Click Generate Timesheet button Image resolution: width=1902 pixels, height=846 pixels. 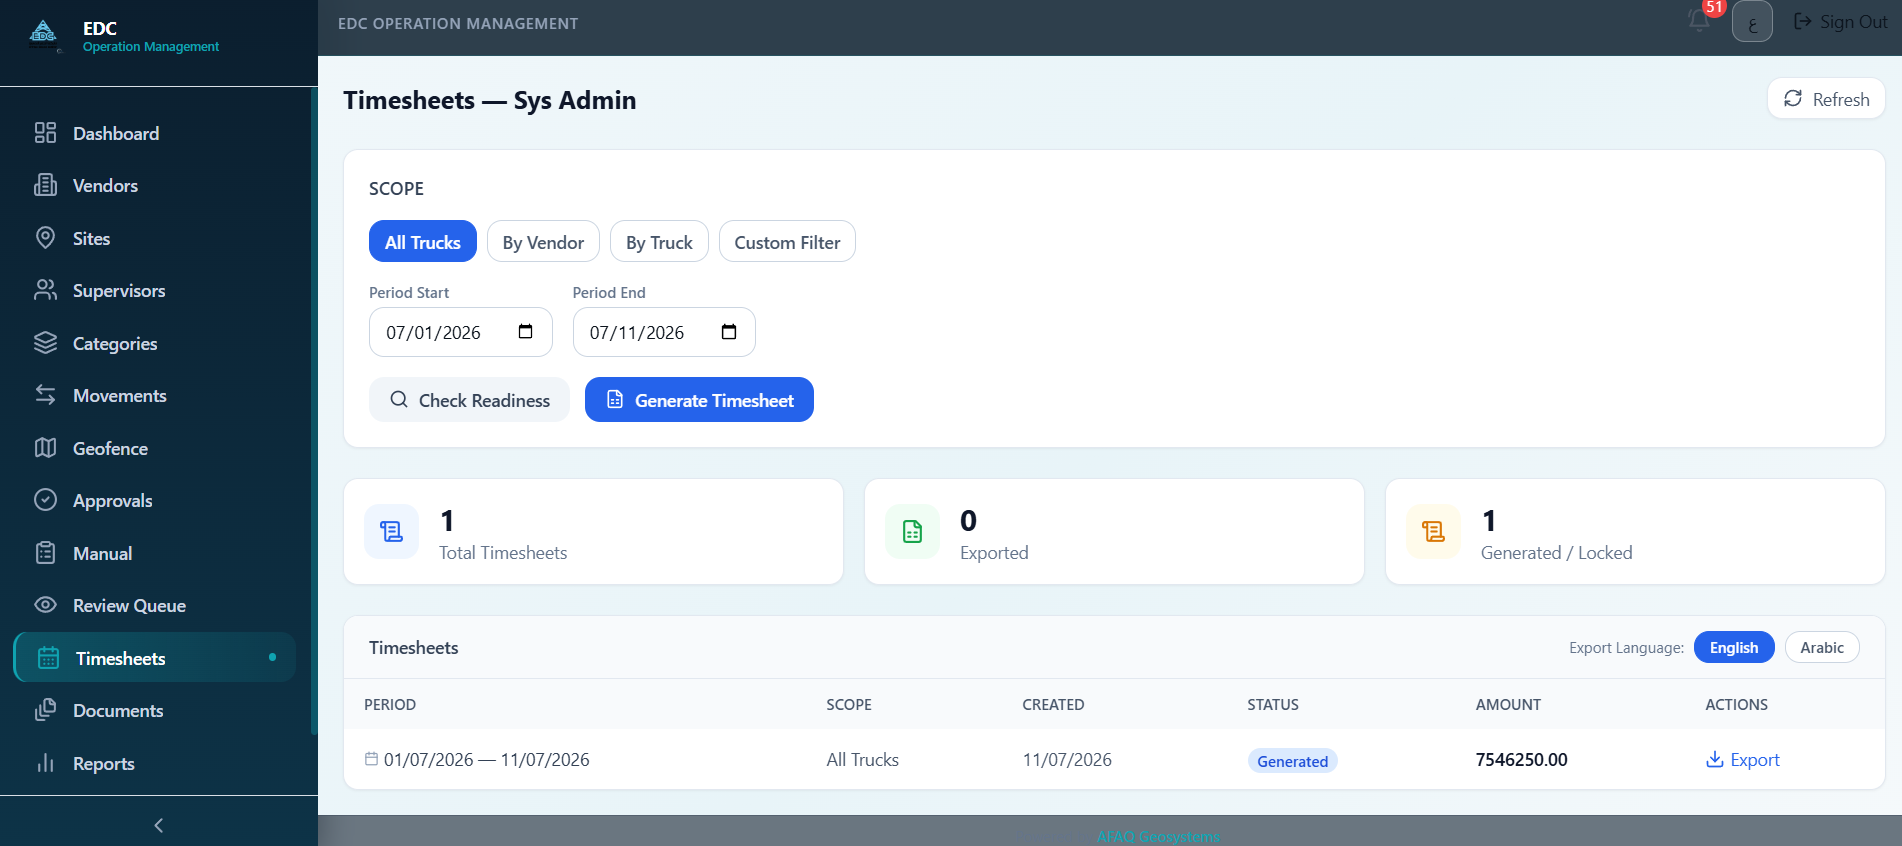[699, 400]
